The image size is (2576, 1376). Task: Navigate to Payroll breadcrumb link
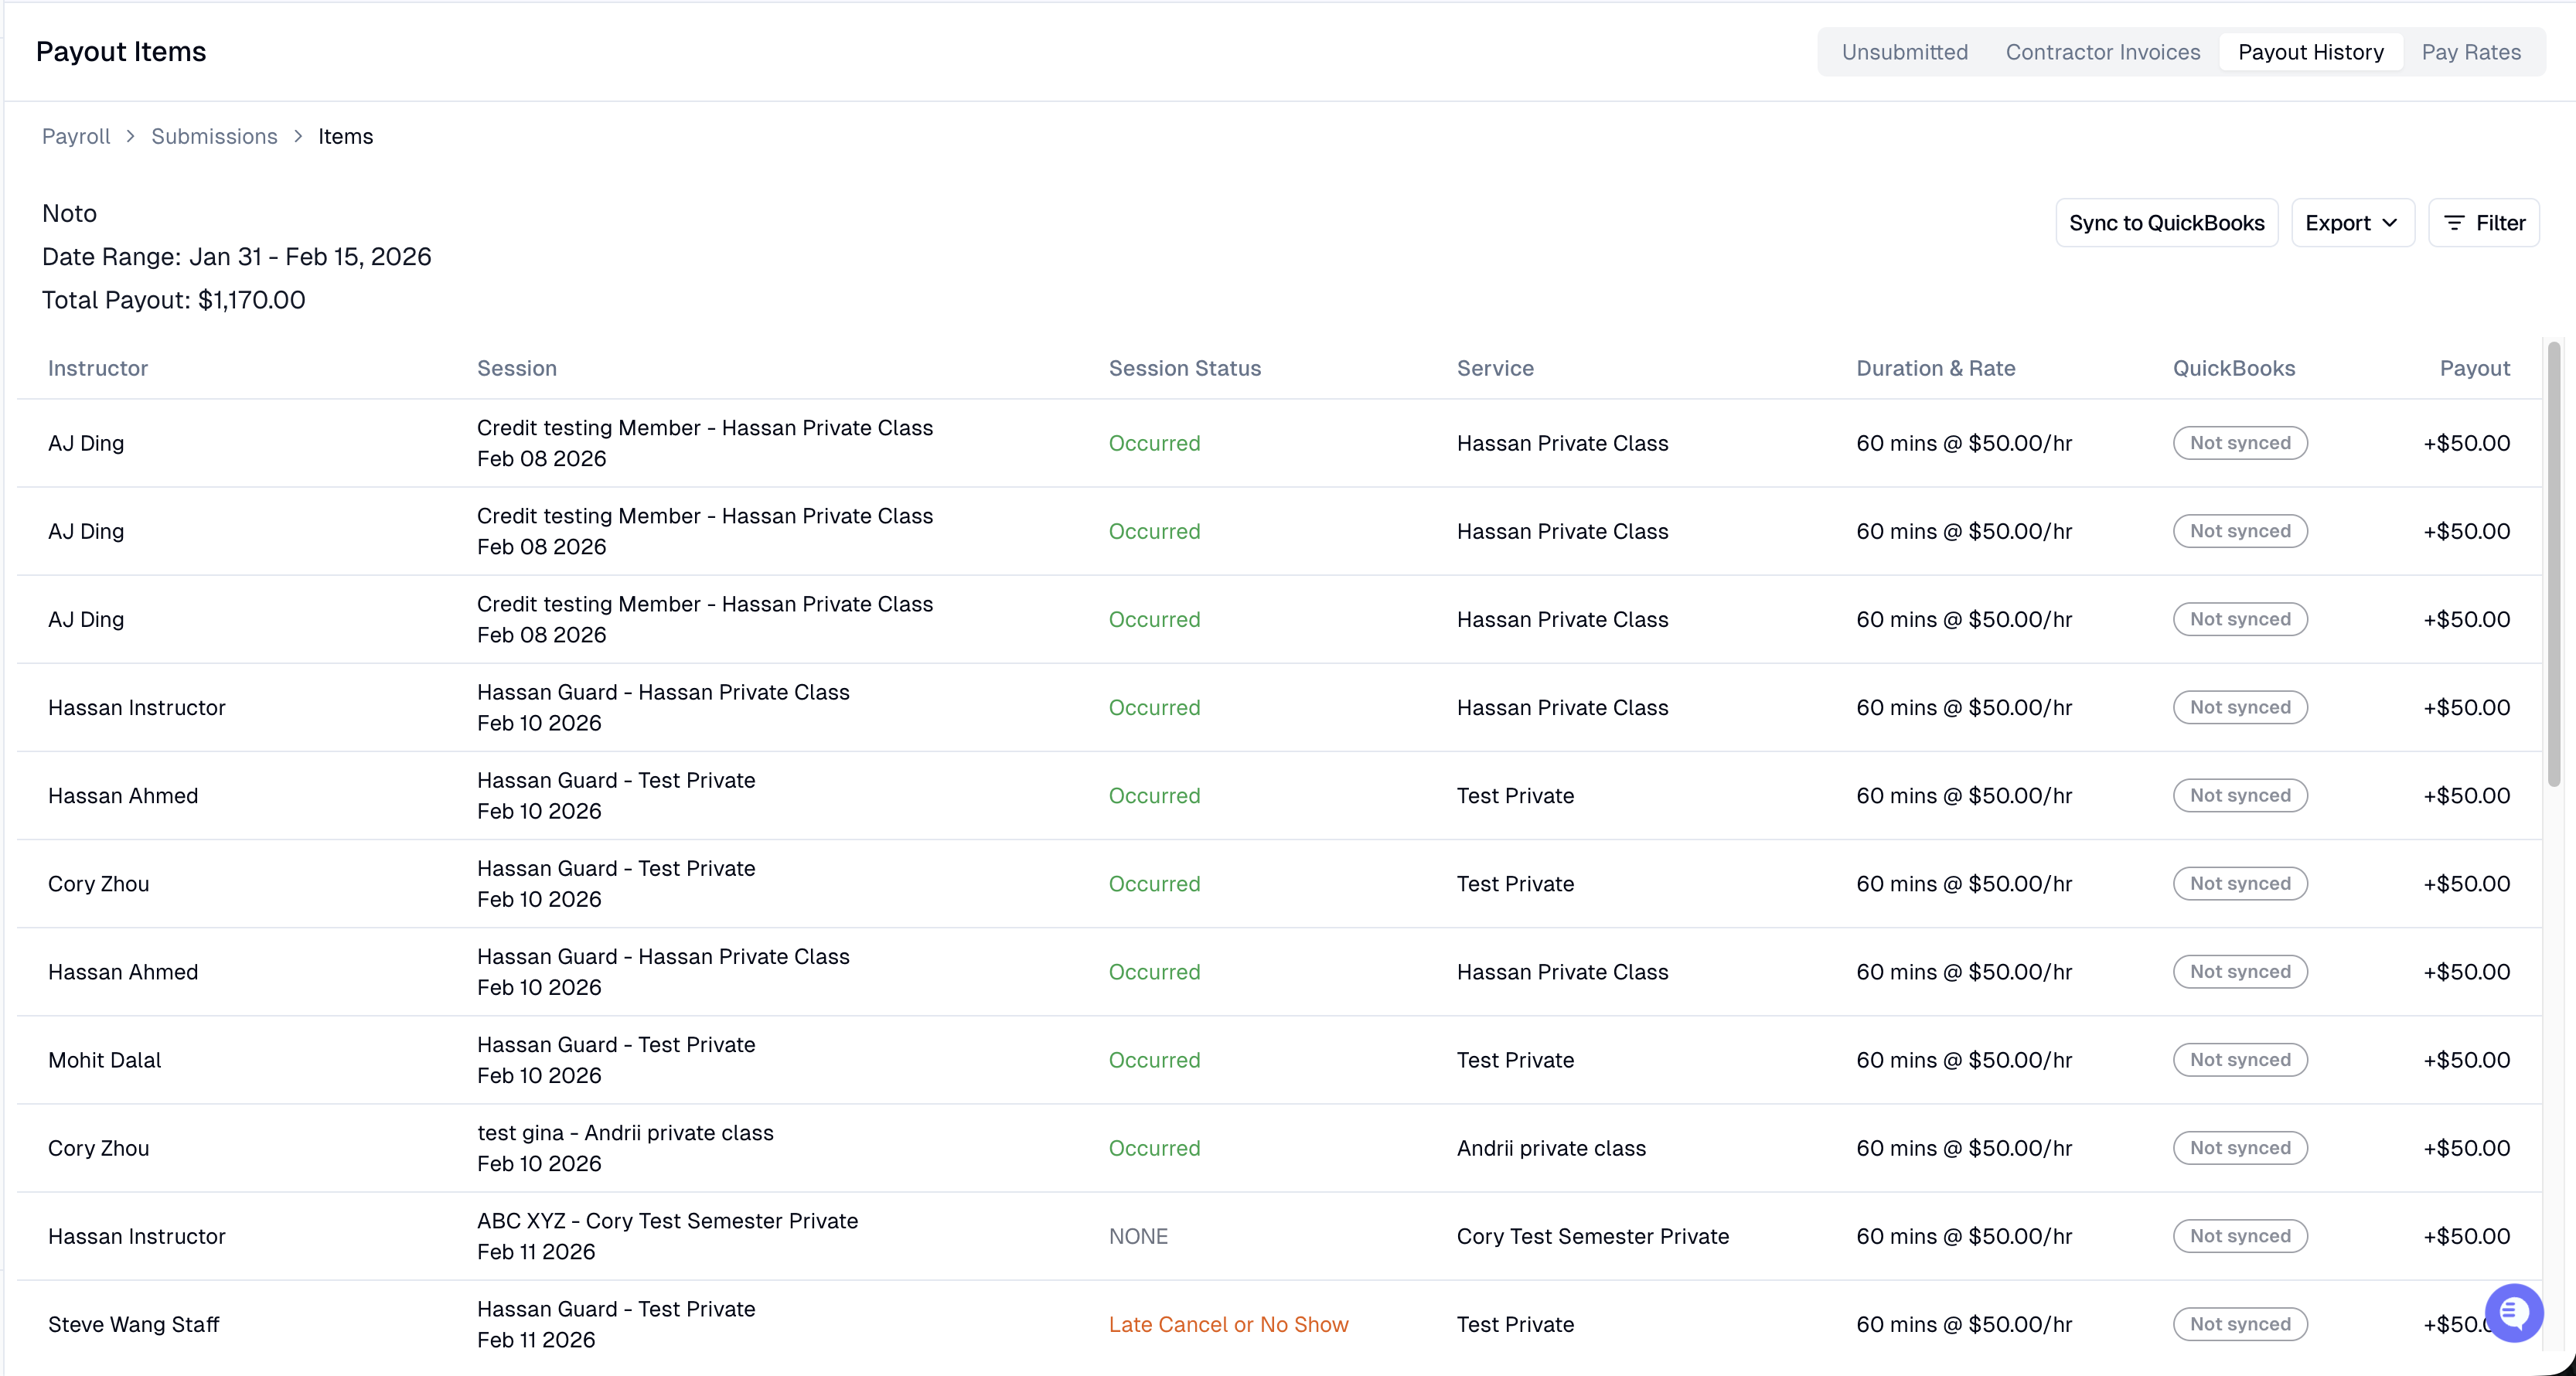76,136
